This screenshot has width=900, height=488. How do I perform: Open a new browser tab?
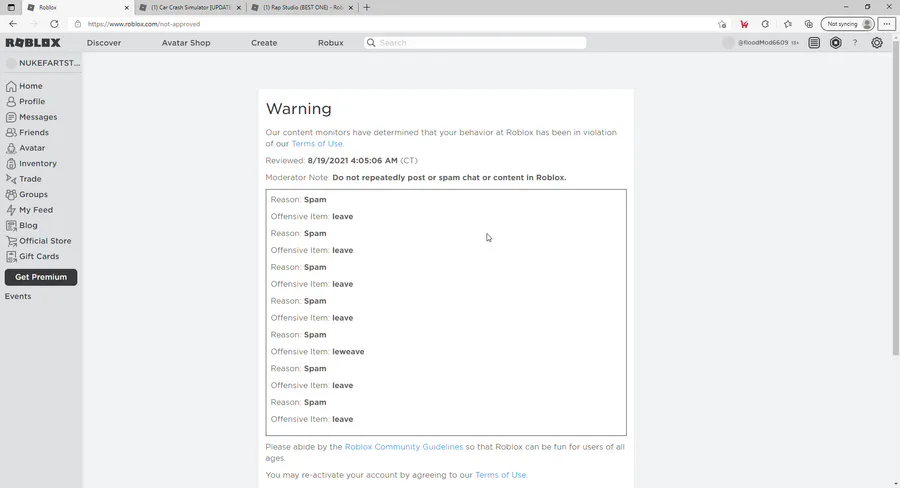367,7
